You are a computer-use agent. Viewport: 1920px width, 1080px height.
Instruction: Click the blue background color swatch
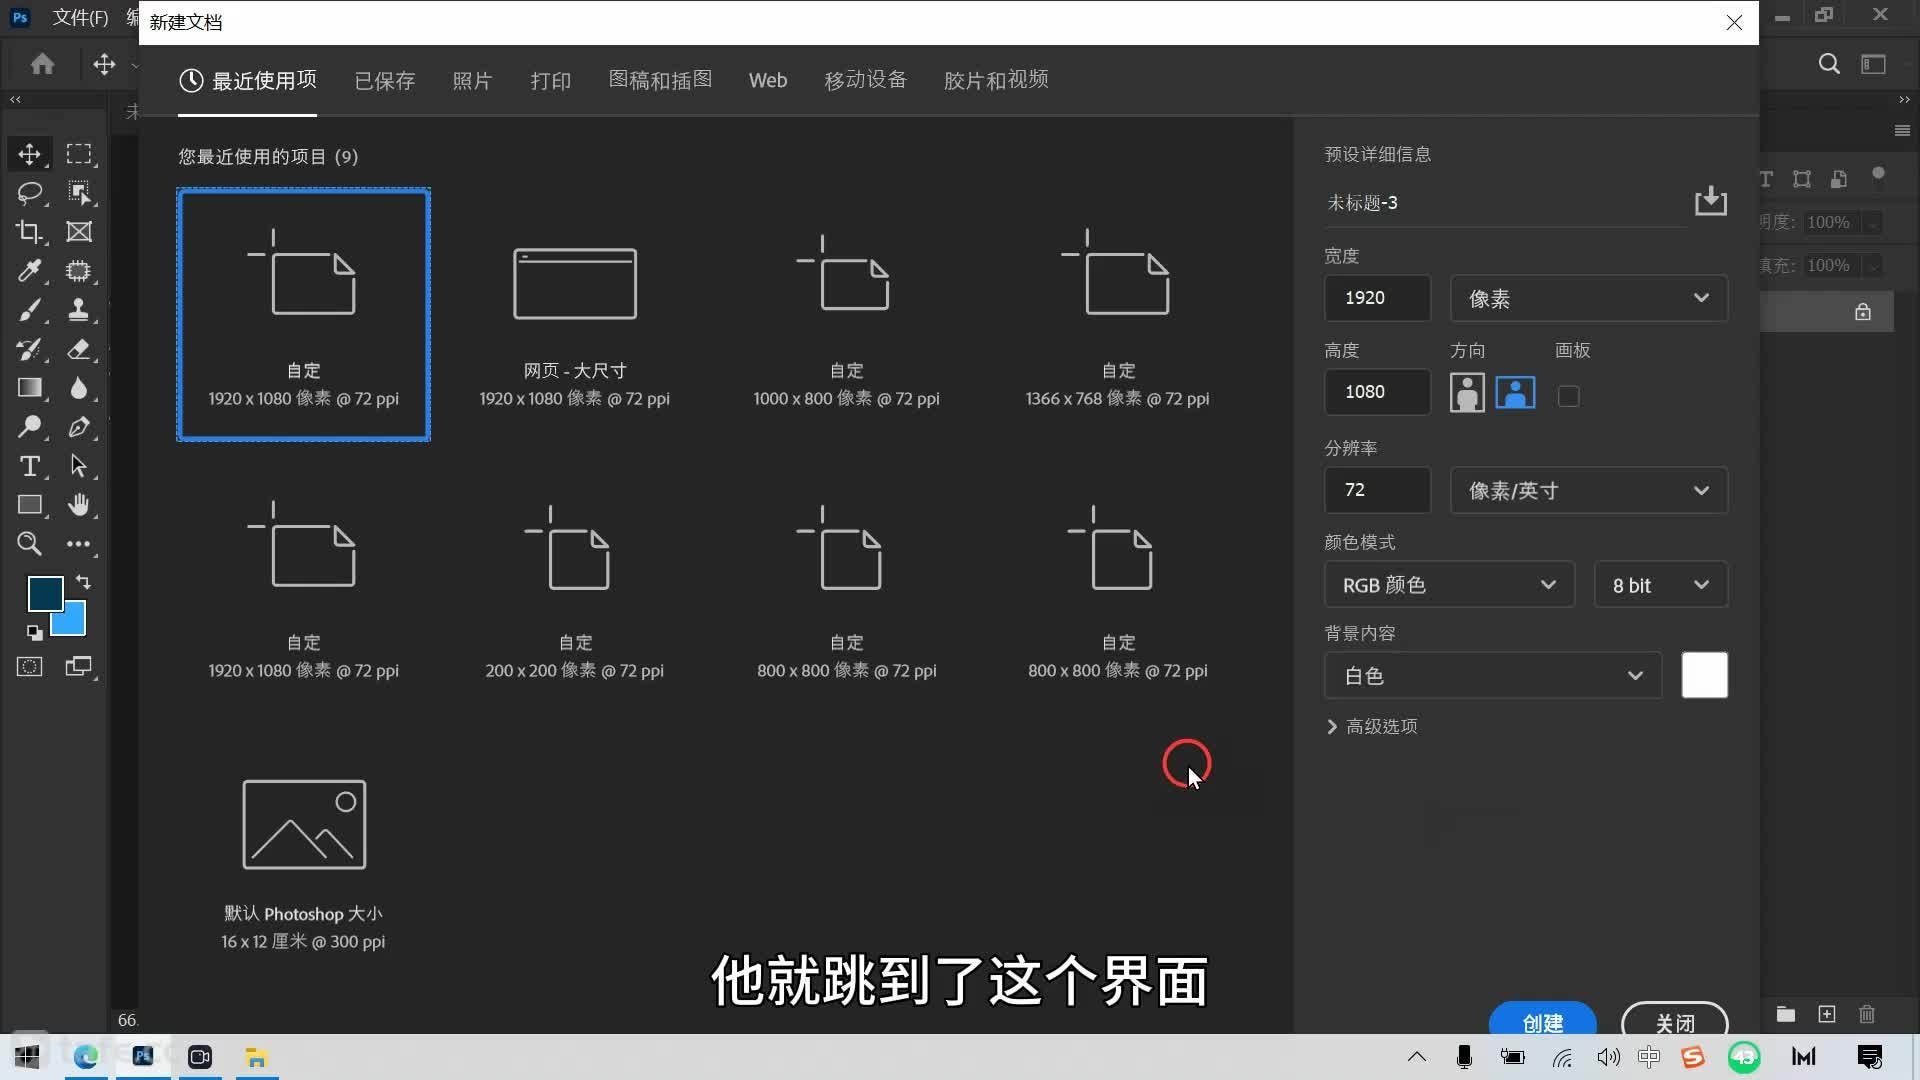tap(75, 622)
